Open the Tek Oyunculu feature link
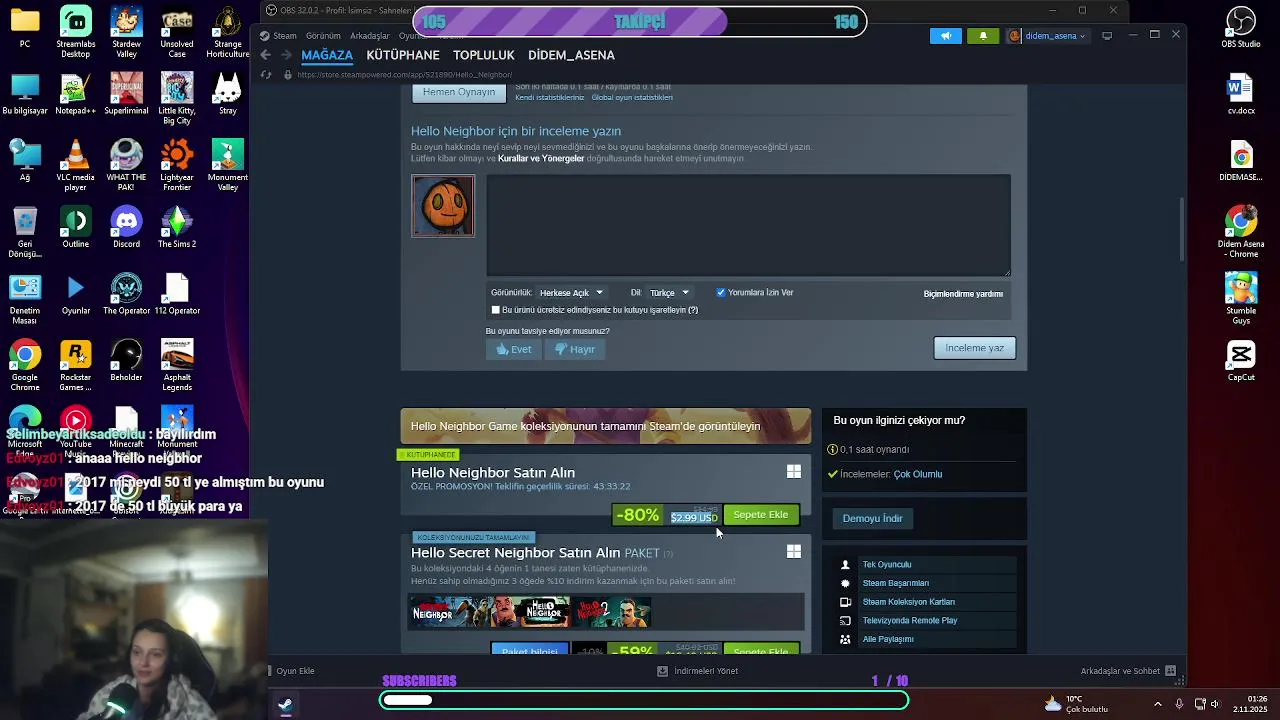Image resolution: width=1280 pixels, height=720 pixels. pos(887,565)
